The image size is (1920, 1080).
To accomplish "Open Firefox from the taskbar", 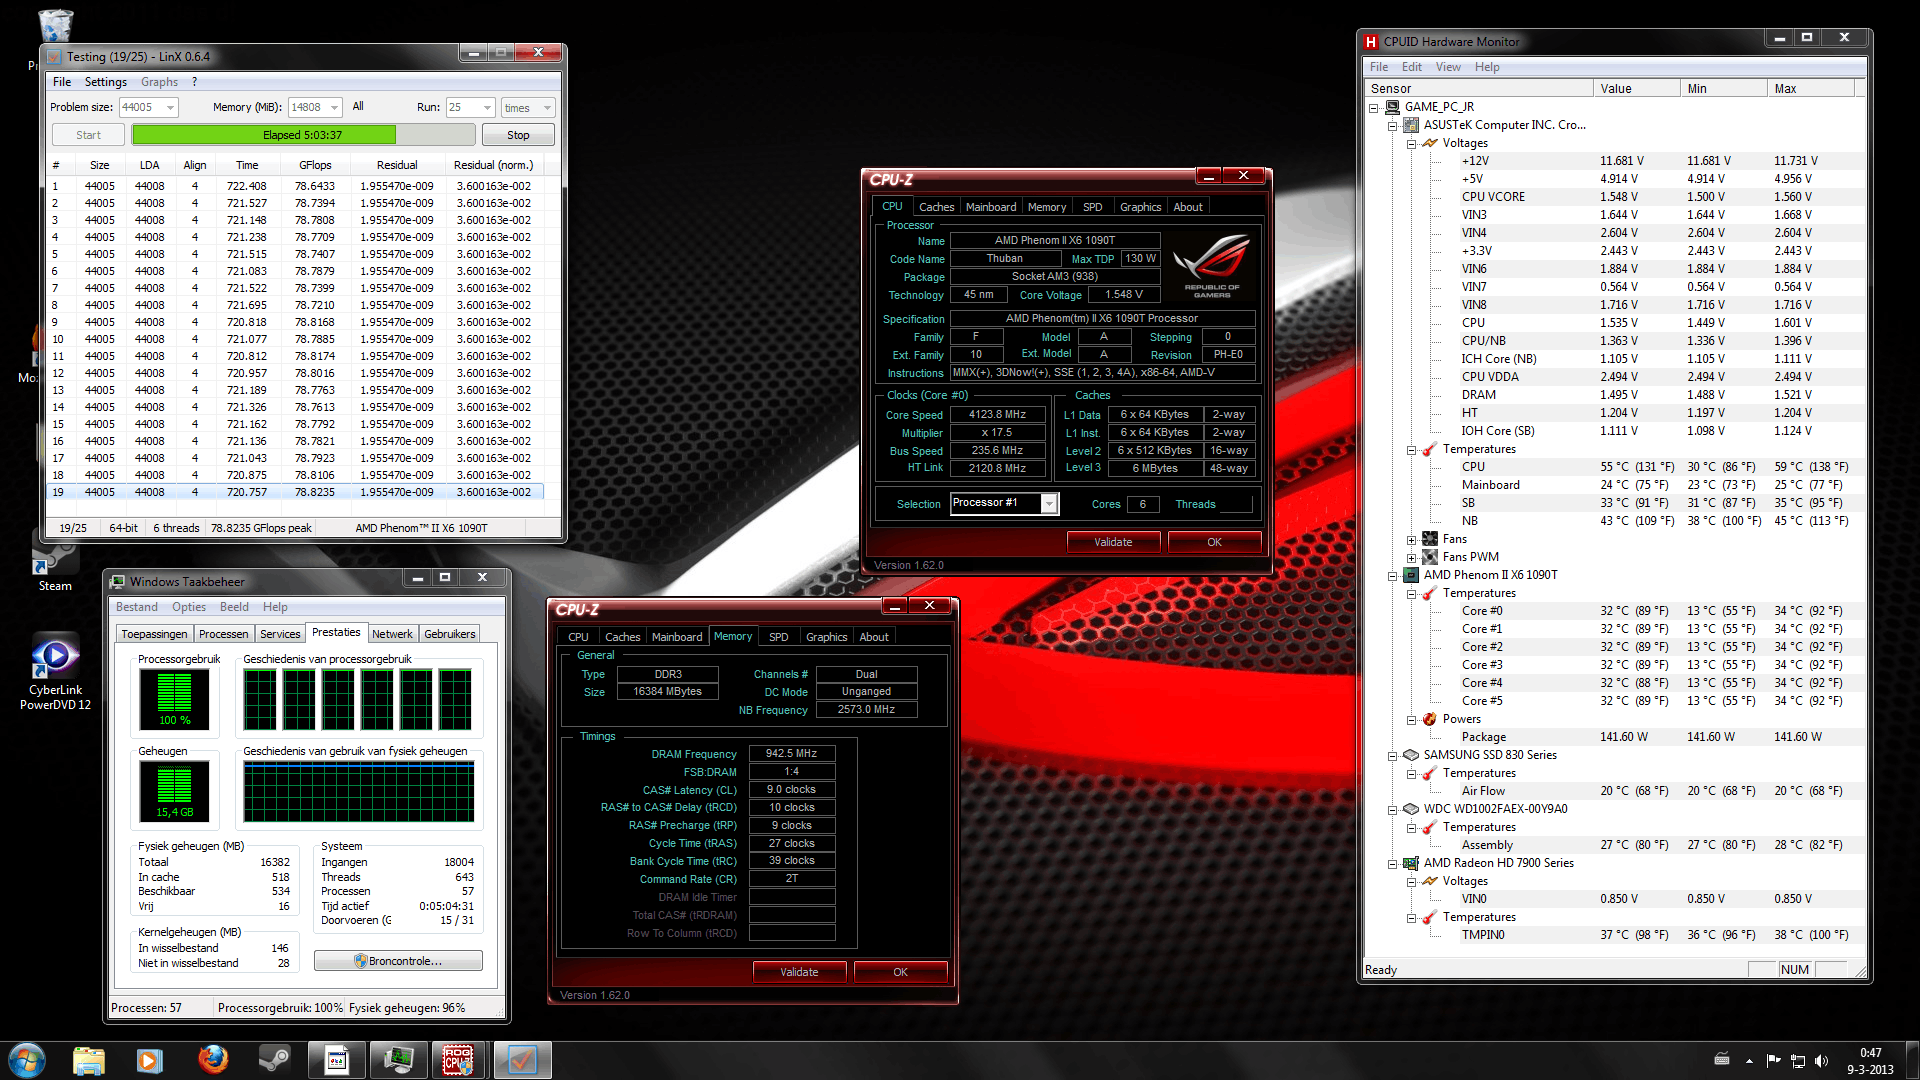I will tap(213, 1059).
